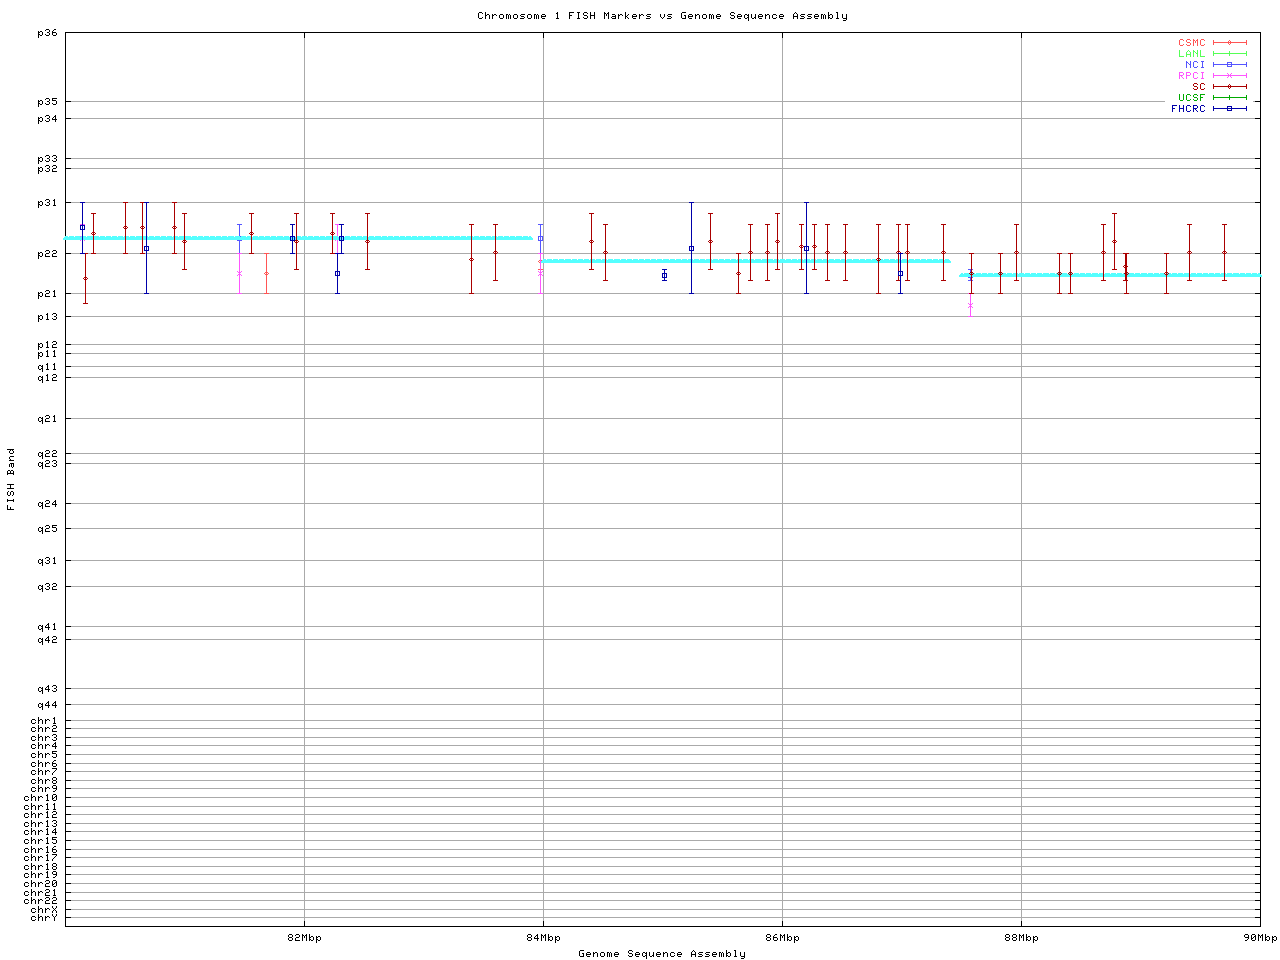Click the rightmost cyan band segment past 88Mbp
The width and height of the screenshot is (1280, 960).
pos(1110,275)
